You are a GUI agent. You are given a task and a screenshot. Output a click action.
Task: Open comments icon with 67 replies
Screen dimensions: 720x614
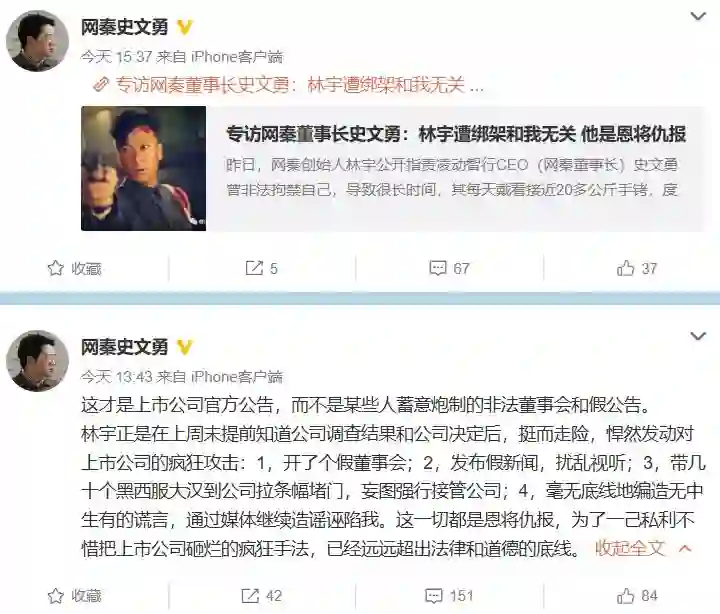point(438,268)
